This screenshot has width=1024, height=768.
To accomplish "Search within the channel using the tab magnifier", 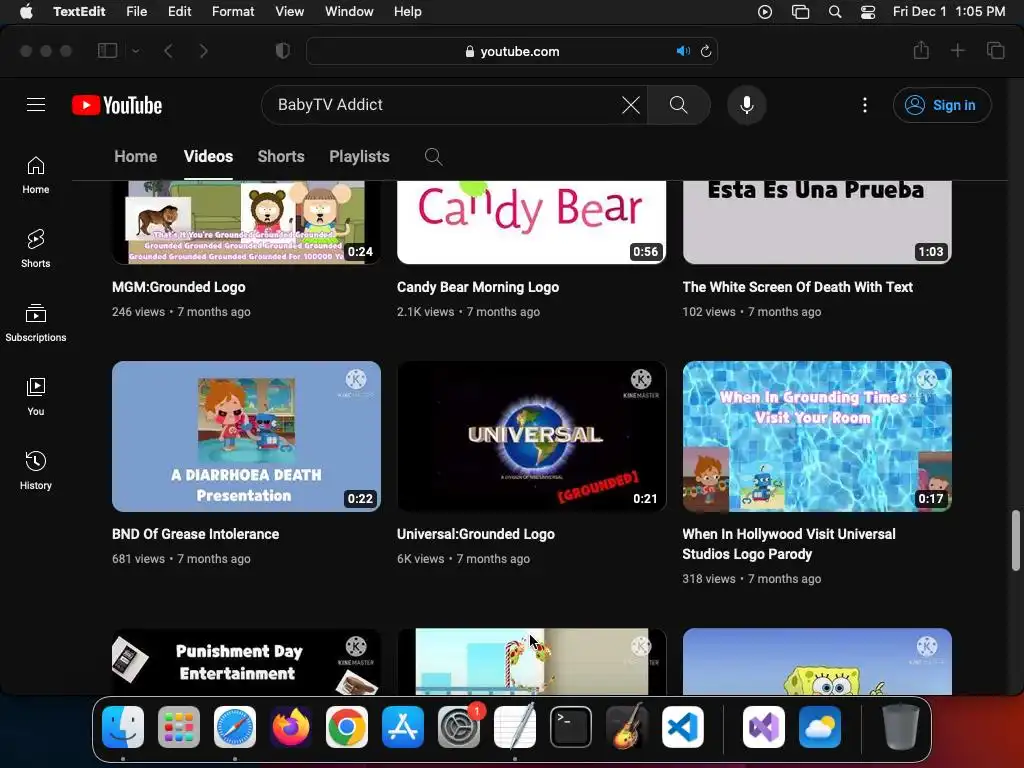I will pyautogui.click(x=434, y=157).
